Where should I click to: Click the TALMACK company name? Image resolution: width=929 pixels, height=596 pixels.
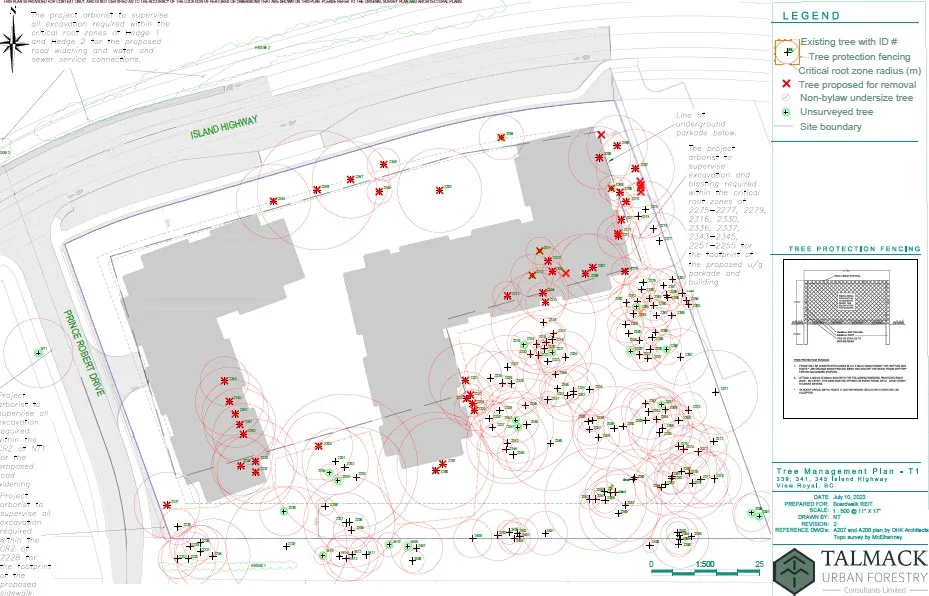(x=874, y=558)
